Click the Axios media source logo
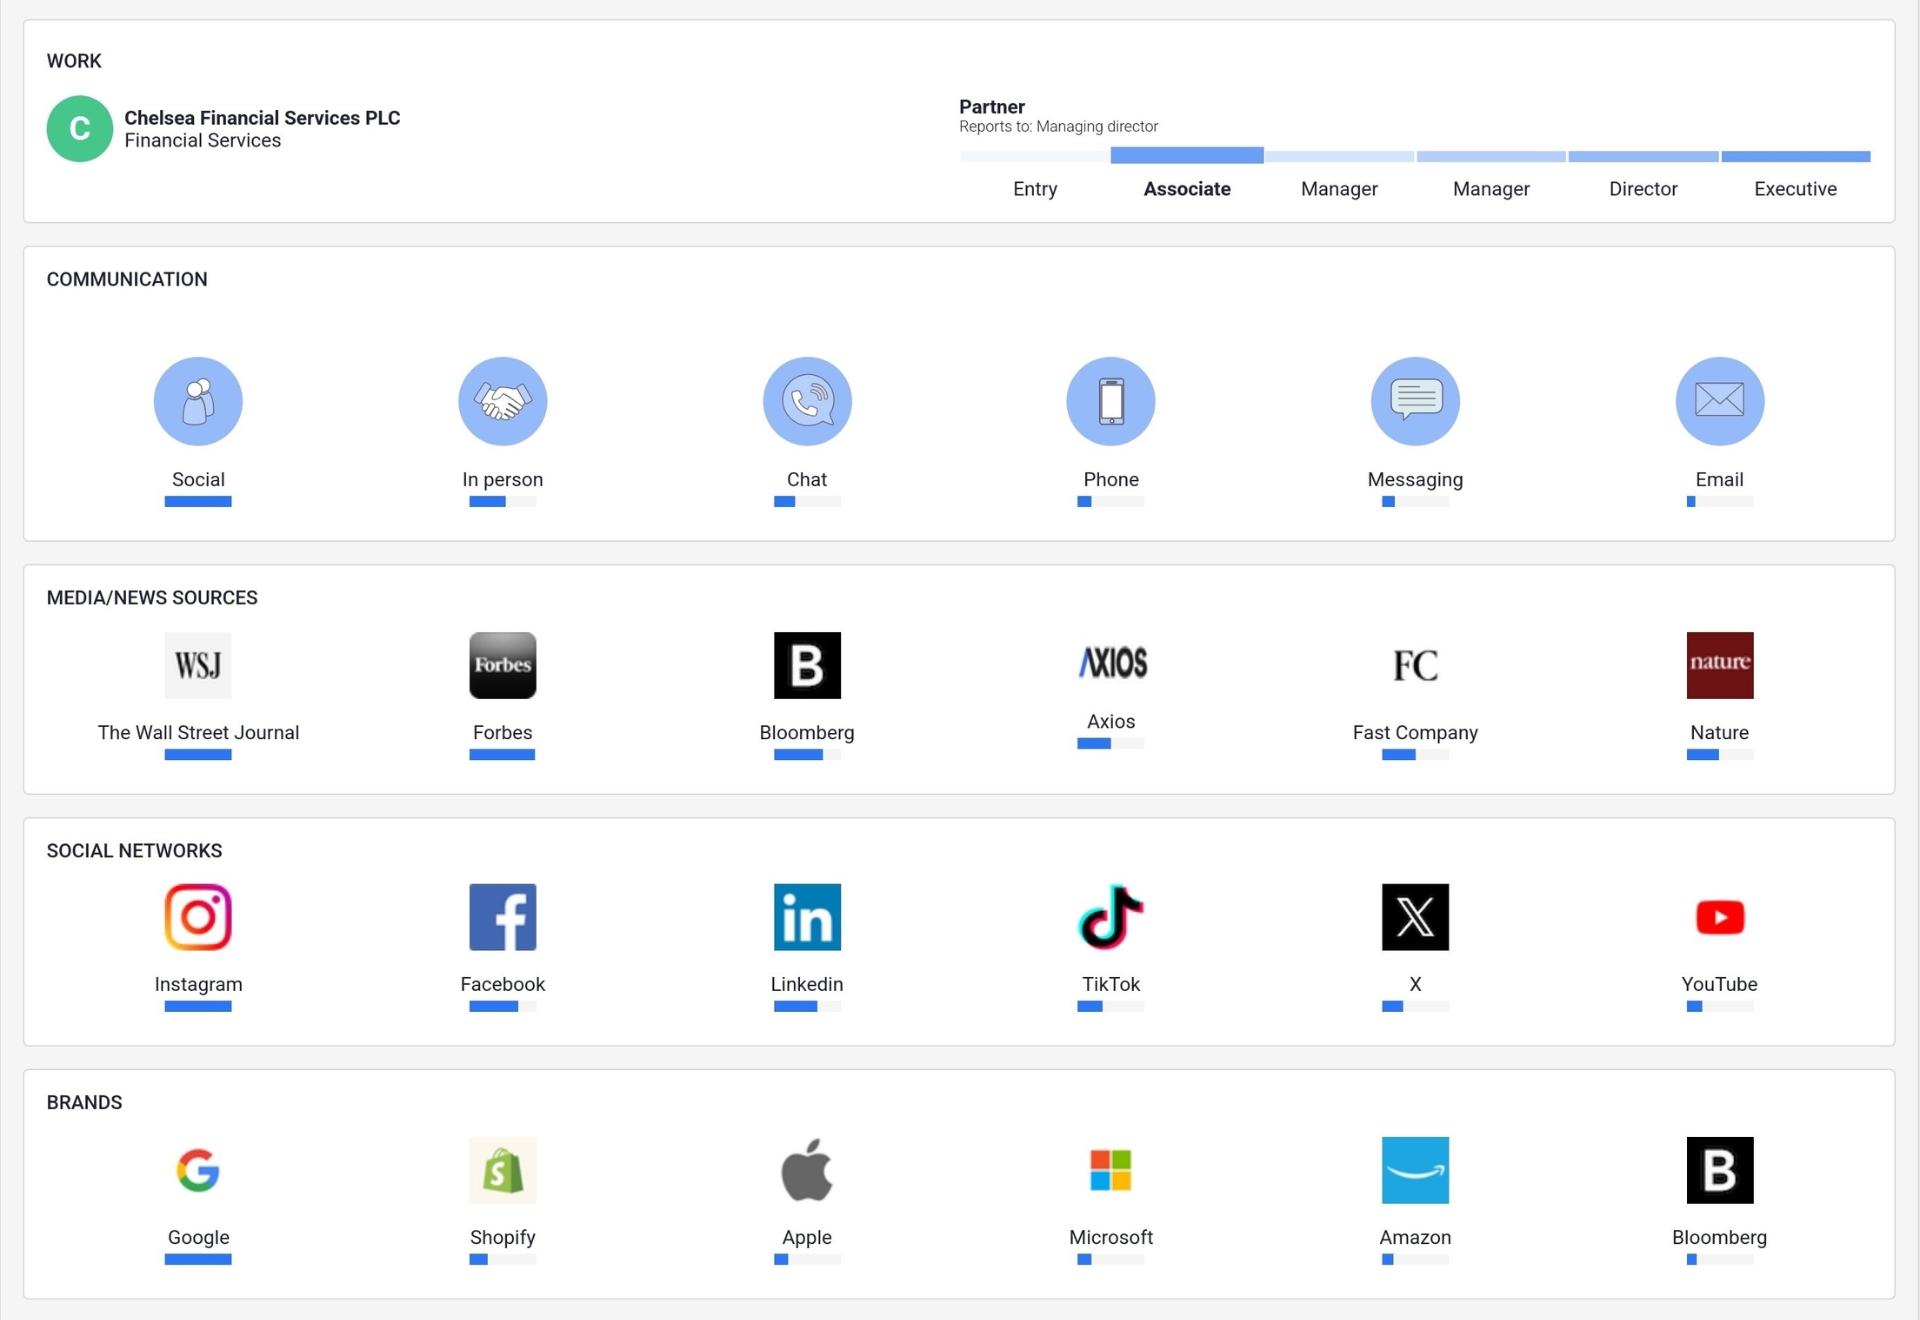The height and width of the screenshot is (1320, 1920). coord(1110,664)
